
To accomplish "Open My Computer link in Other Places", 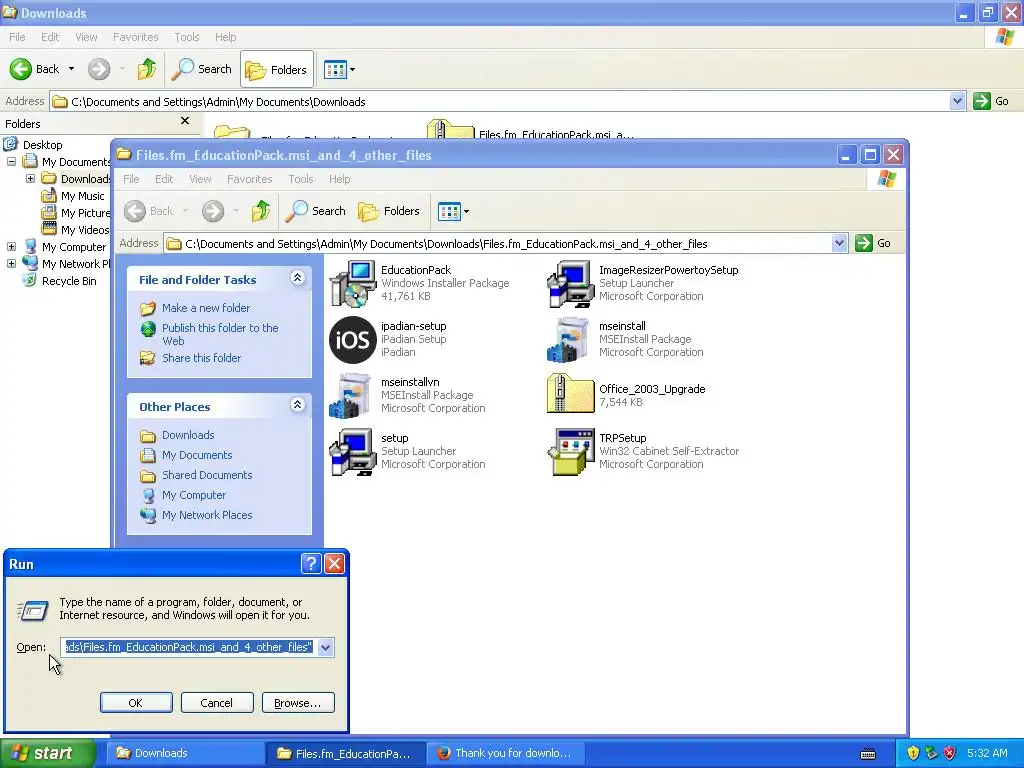I will pyautogui.click(x=194, y=495).
